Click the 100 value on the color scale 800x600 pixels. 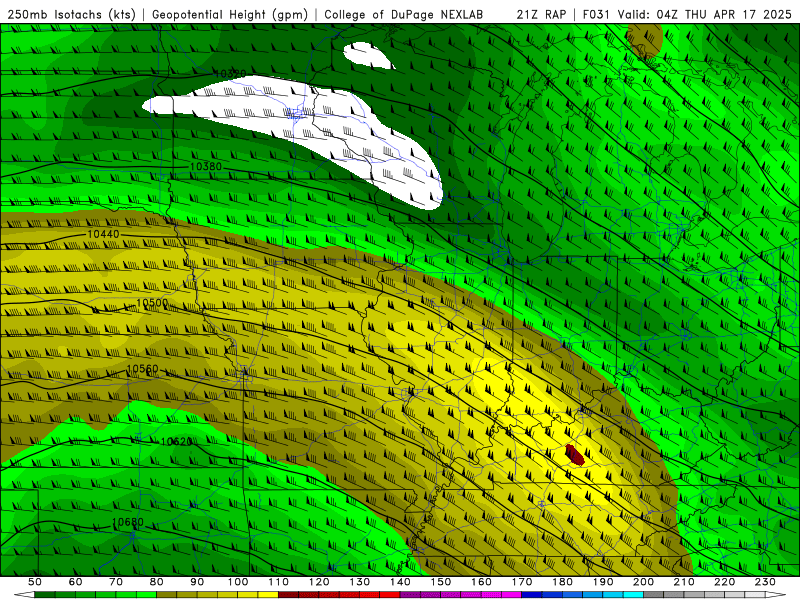[238, 582]
